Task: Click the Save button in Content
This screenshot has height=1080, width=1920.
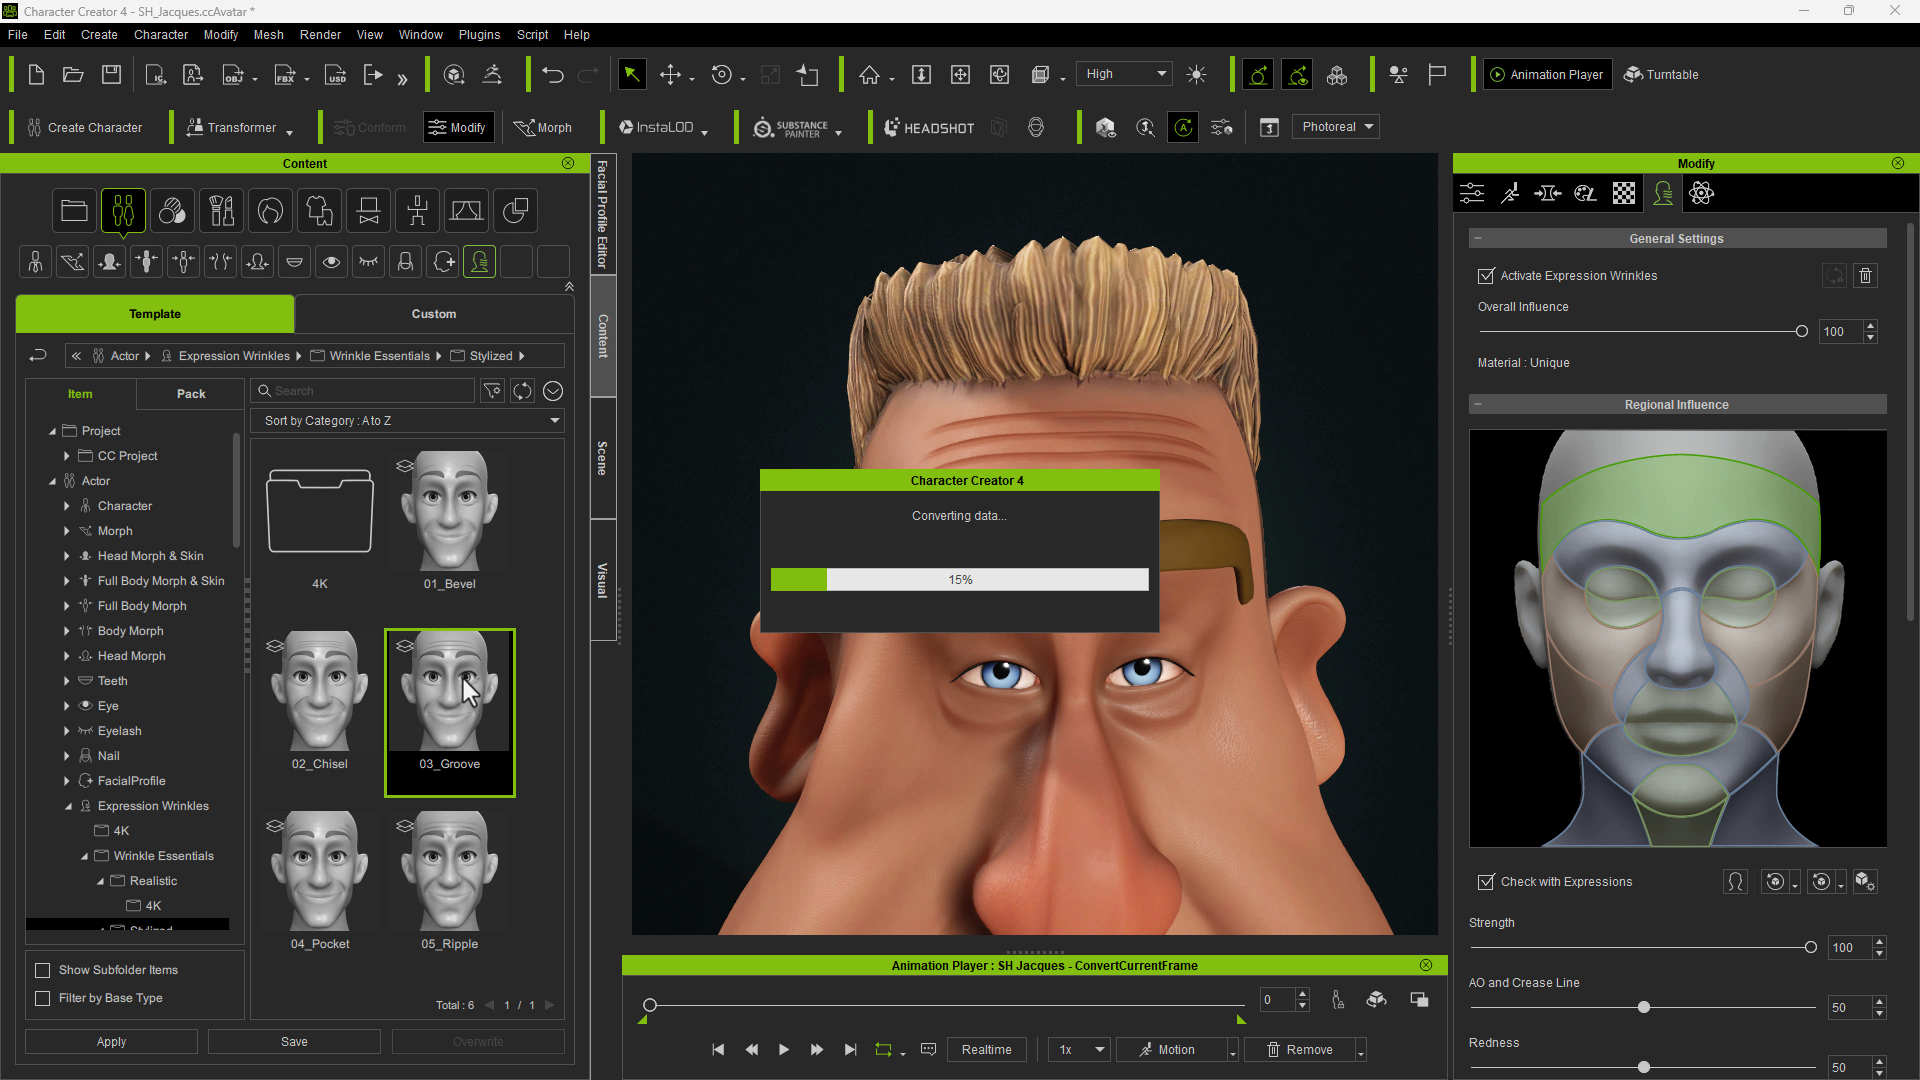Action: click(x=294, y=1042)
